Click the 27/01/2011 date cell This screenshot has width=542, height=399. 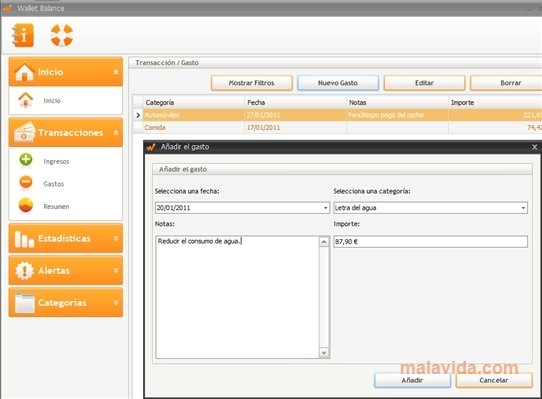pos(296,115)
